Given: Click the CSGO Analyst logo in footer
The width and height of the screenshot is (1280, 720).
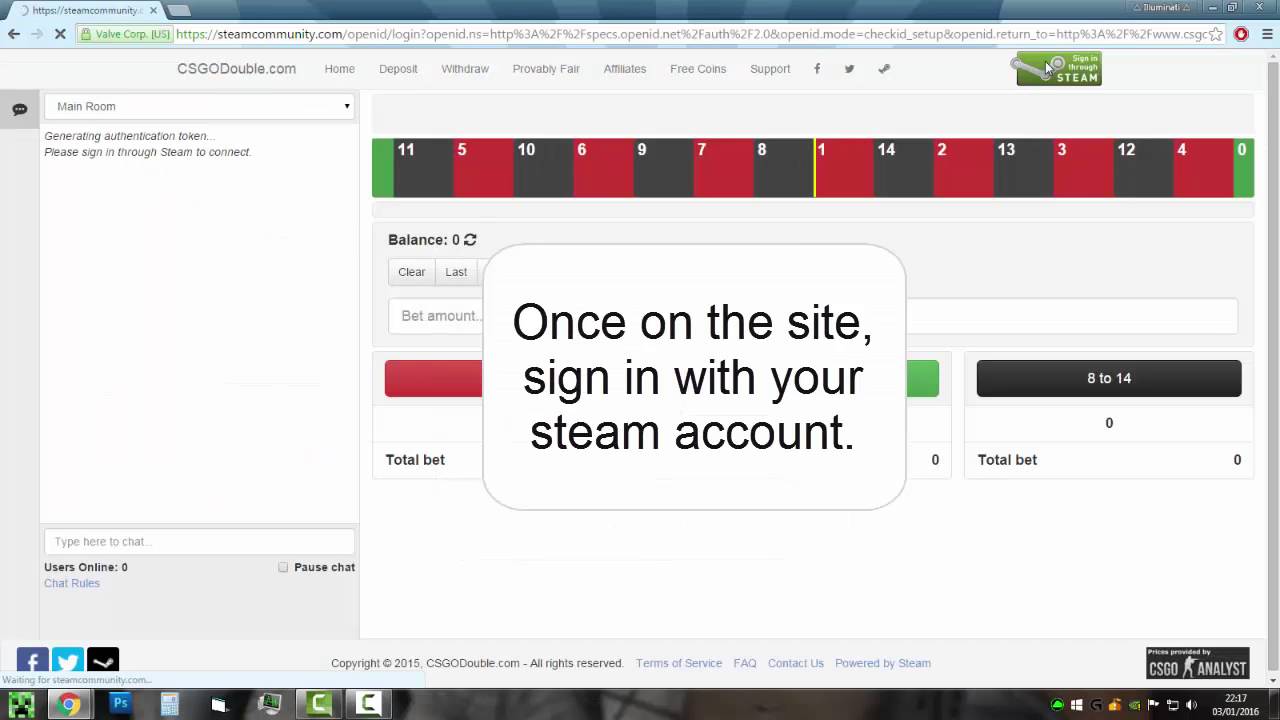Looking at the screenshot, I should [1197, 663].
